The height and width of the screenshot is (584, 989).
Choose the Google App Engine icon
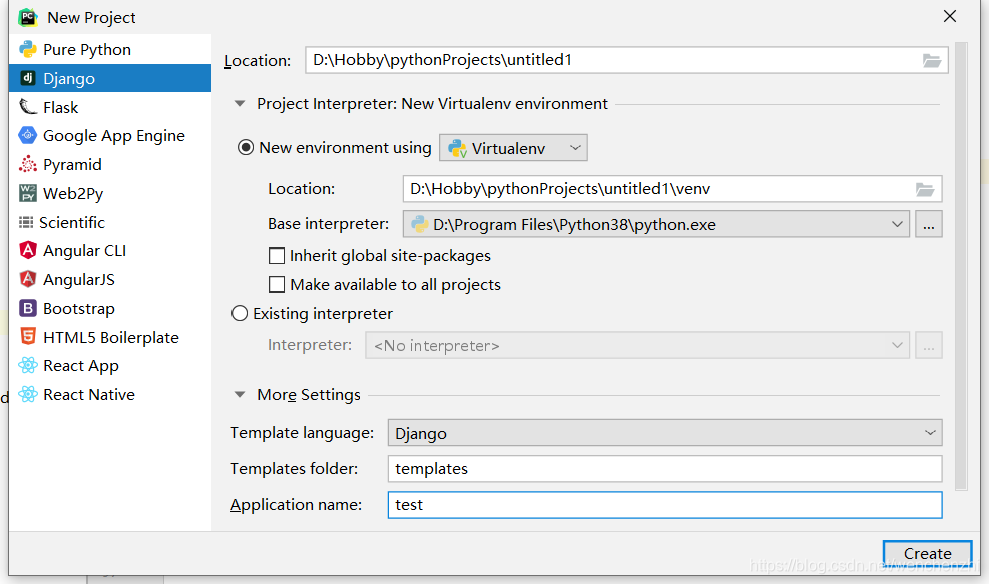click(x=28, y=136)
